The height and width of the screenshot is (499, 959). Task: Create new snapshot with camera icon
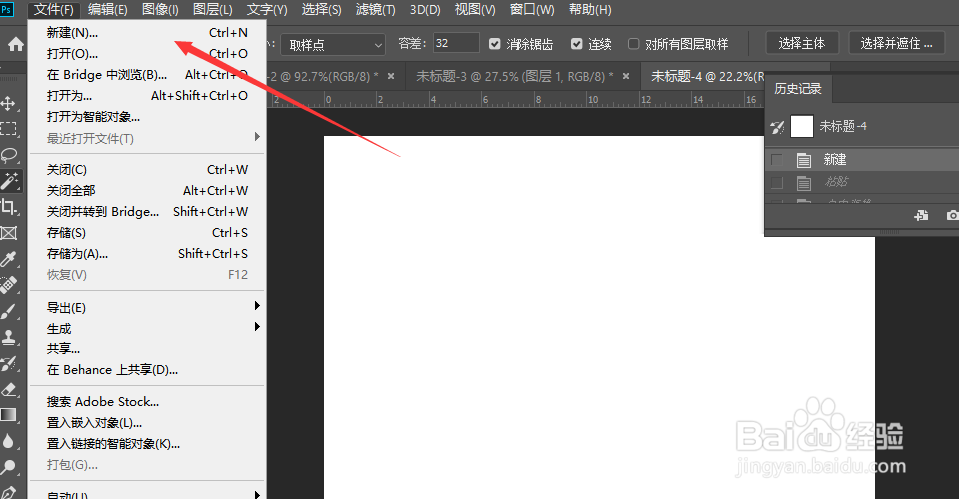click(952, 215)
